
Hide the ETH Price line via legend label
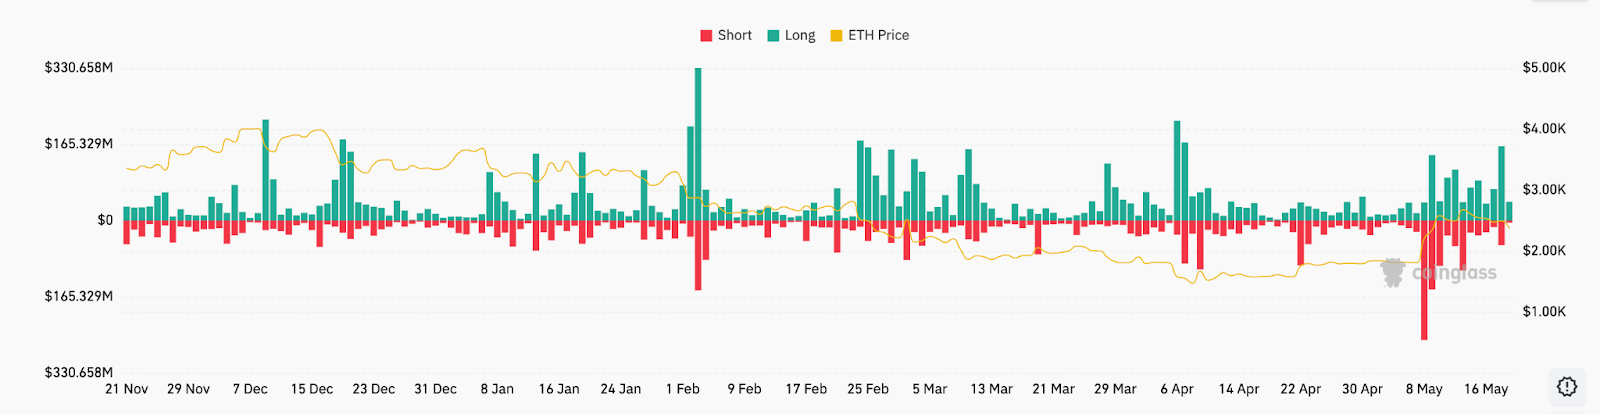[x=878, y=35]
